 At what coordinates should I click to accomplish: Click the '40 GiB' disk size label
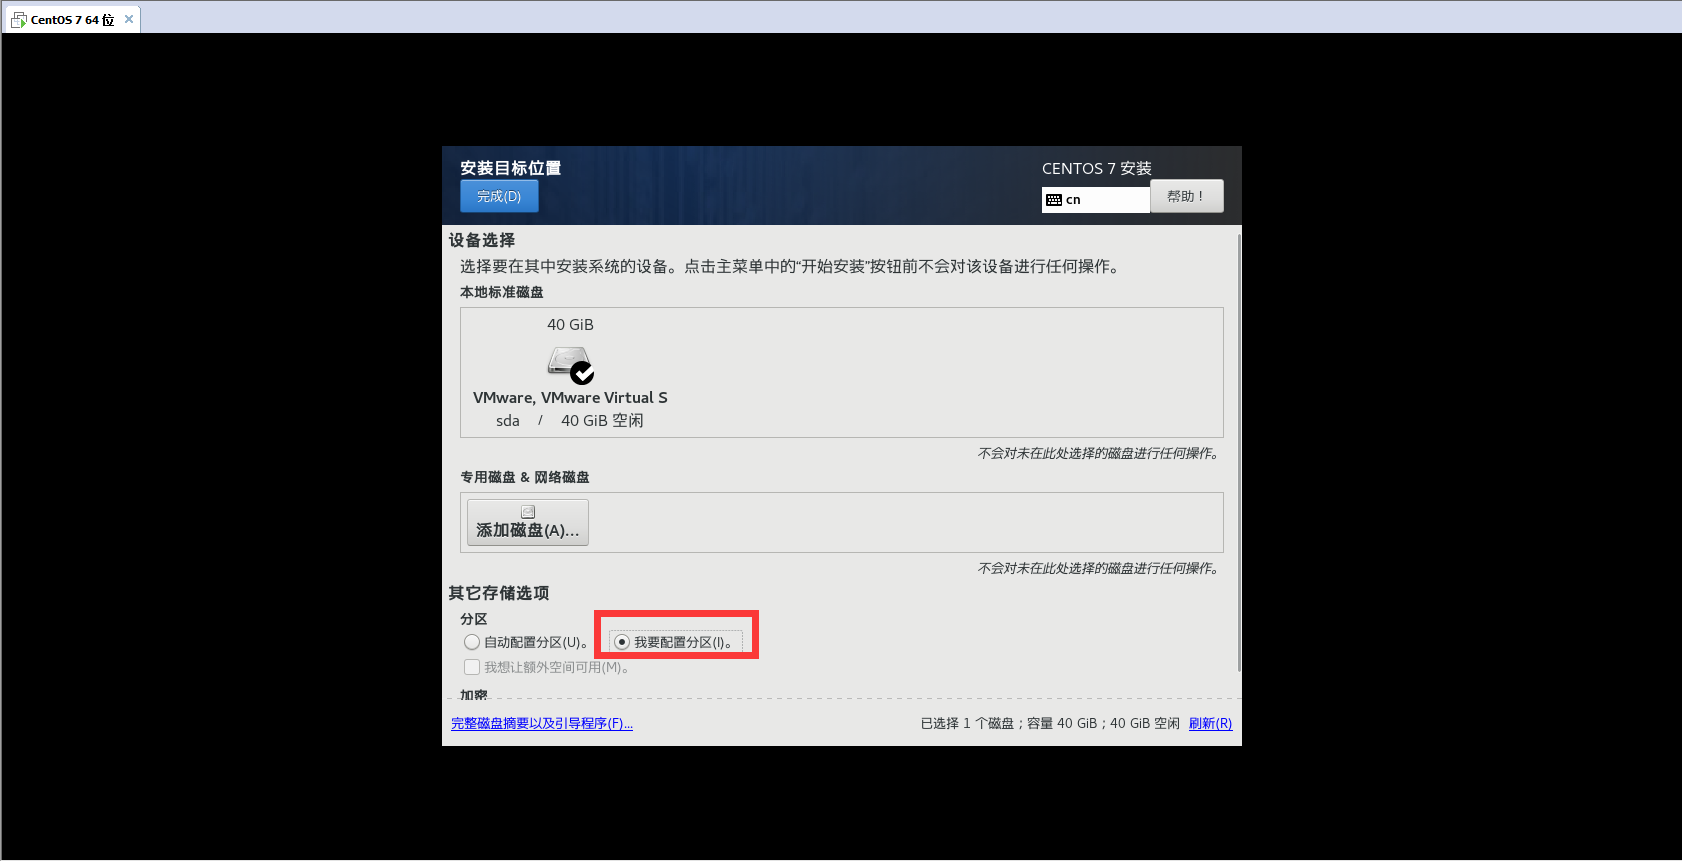coord(570,325)
